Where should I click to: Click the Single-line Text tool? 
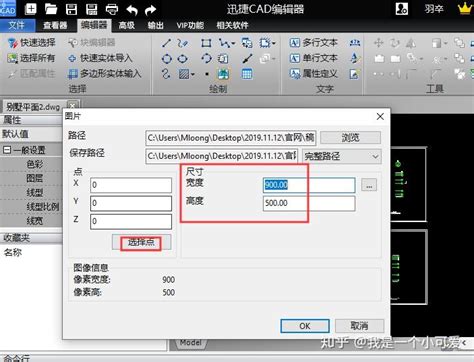pos(313,58)
